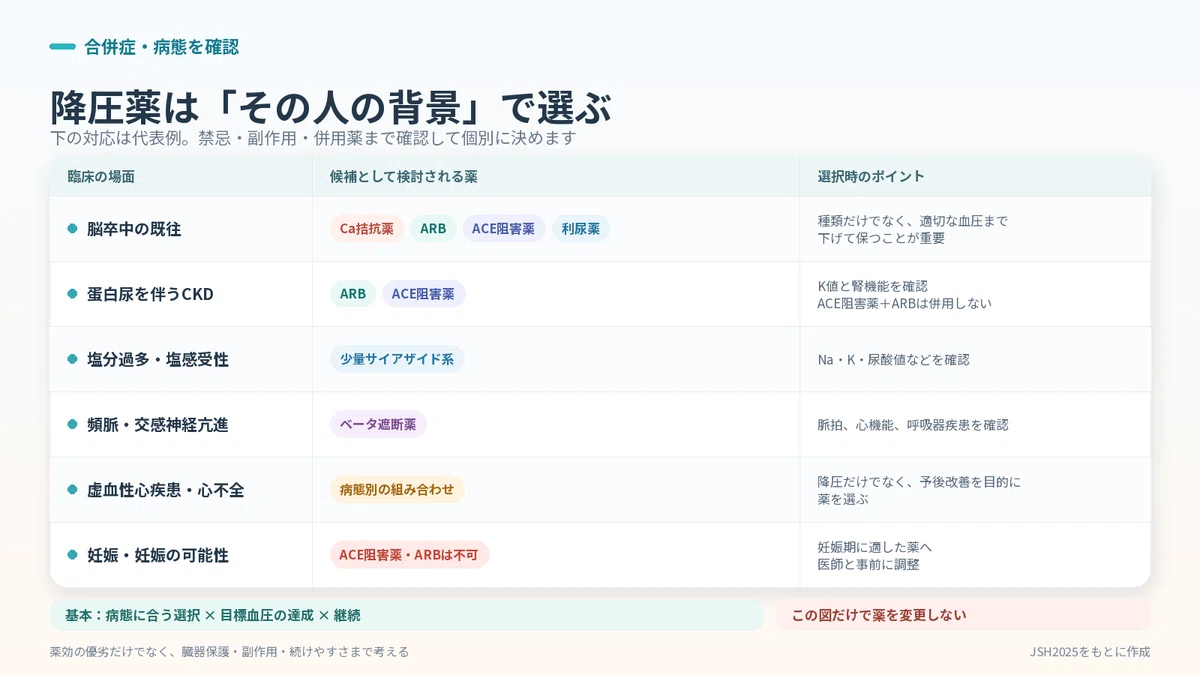Click the 少量サイアザイド系 pill tag
The width and height of the screenshot is (1200, 675).
point(397,359)
